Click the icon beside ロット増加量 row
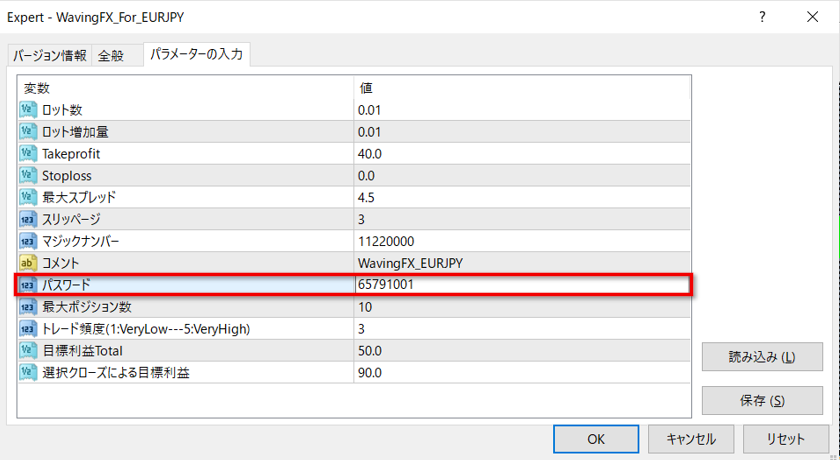The height and width of the screenshot is (460, 840). tap(28, 132)
